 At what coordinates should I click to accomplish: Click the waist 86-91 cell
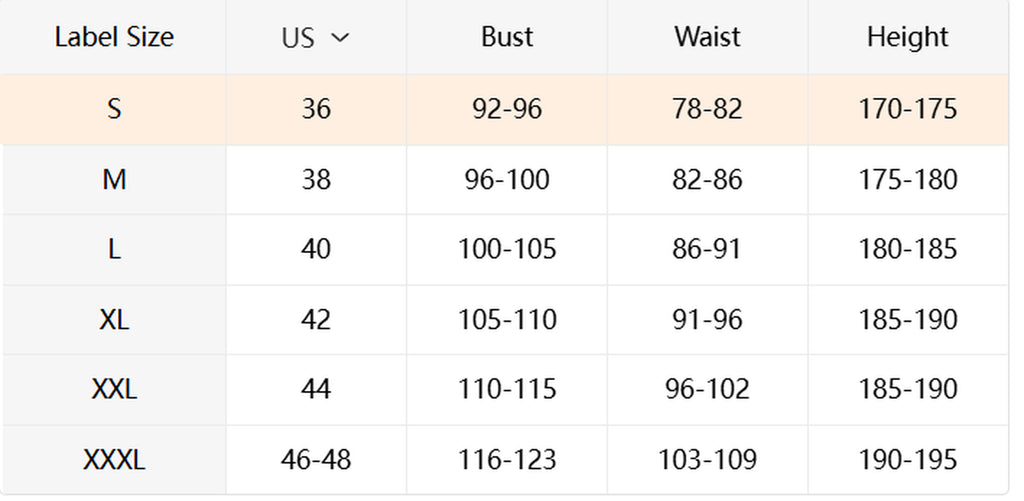pyautogui.click(x=707, y=250)
